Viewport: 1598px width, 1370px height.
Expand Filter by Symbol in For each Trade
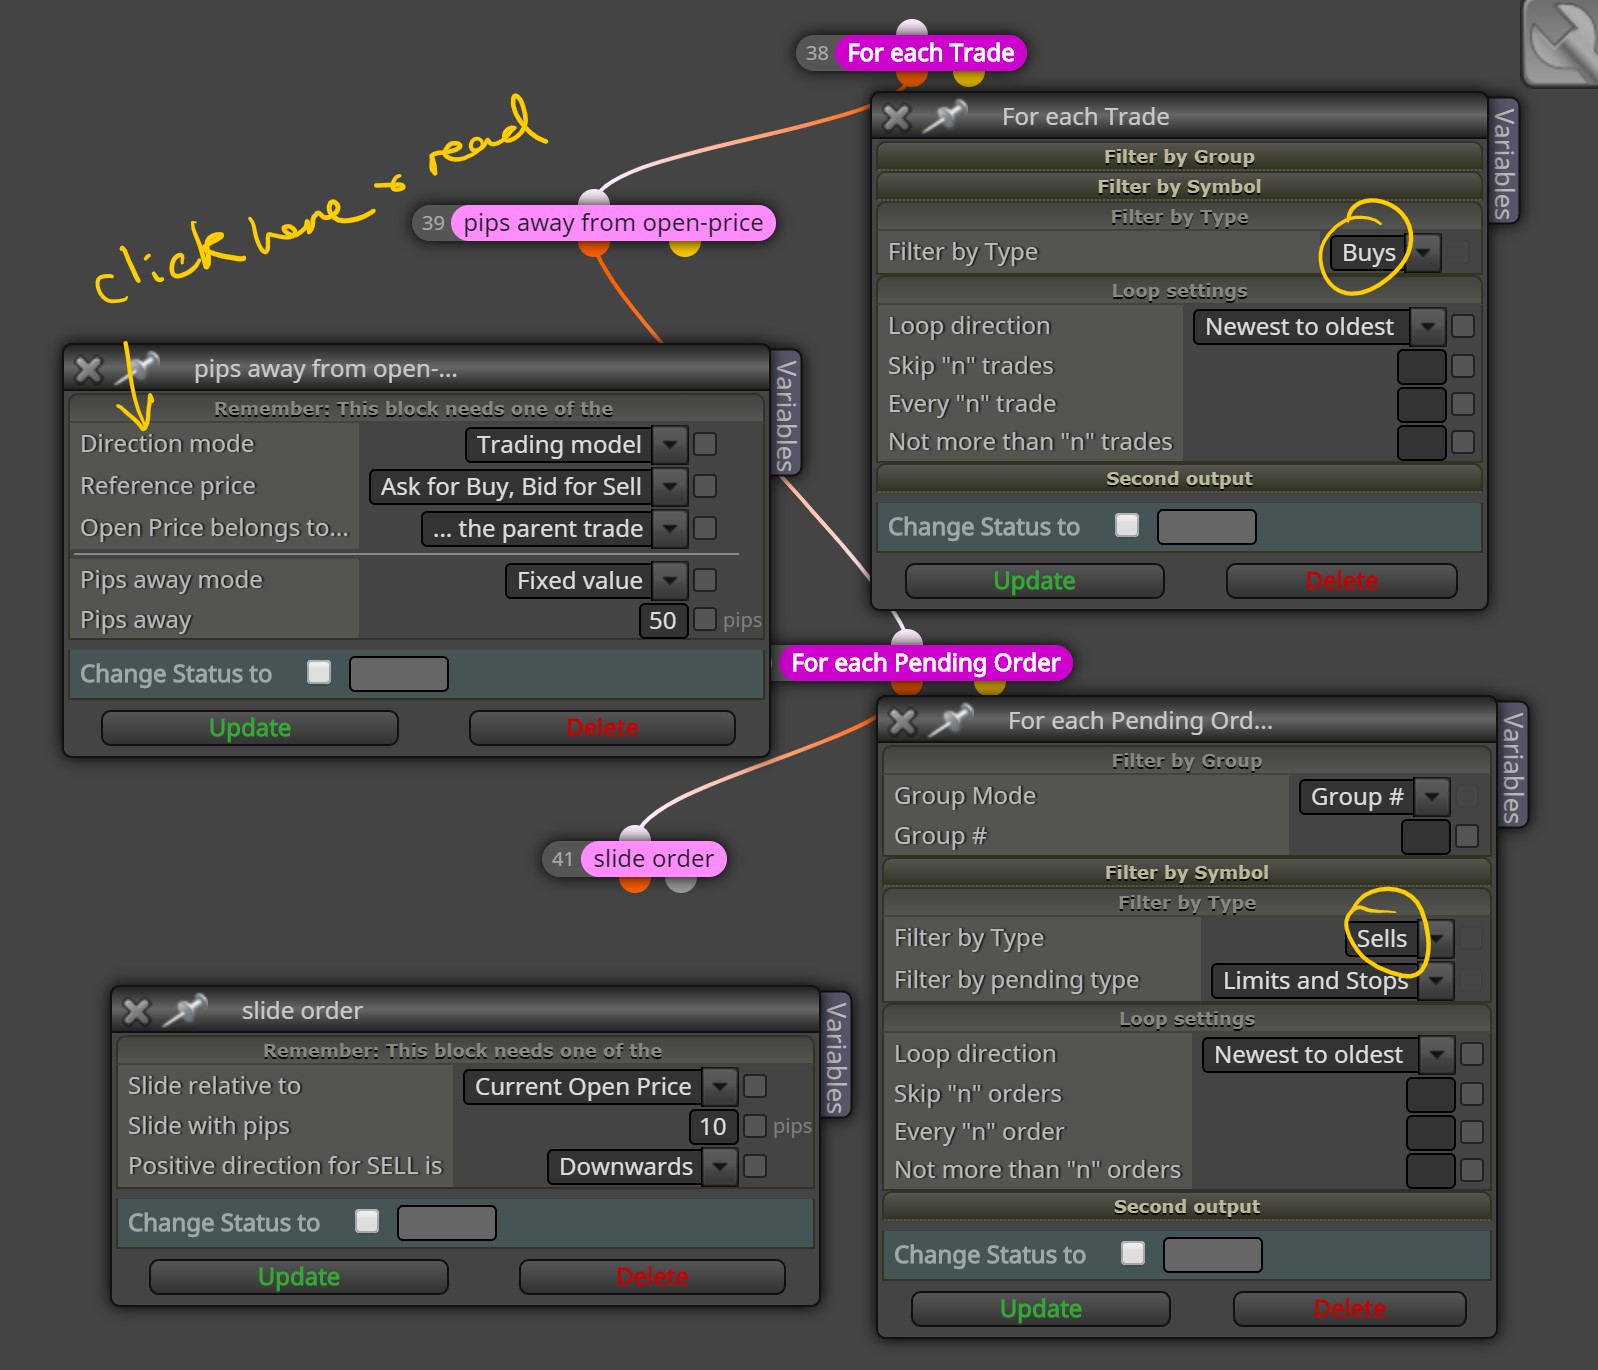click(x=1179, y=186)
